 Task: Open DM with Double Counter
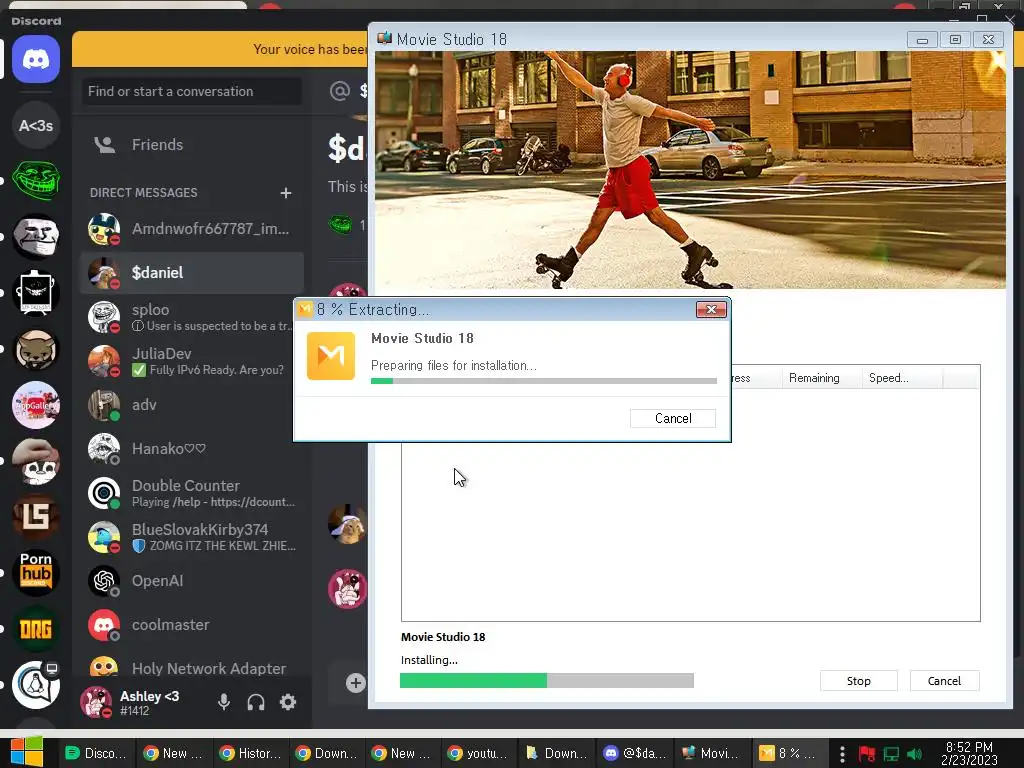tap(192, 493)
